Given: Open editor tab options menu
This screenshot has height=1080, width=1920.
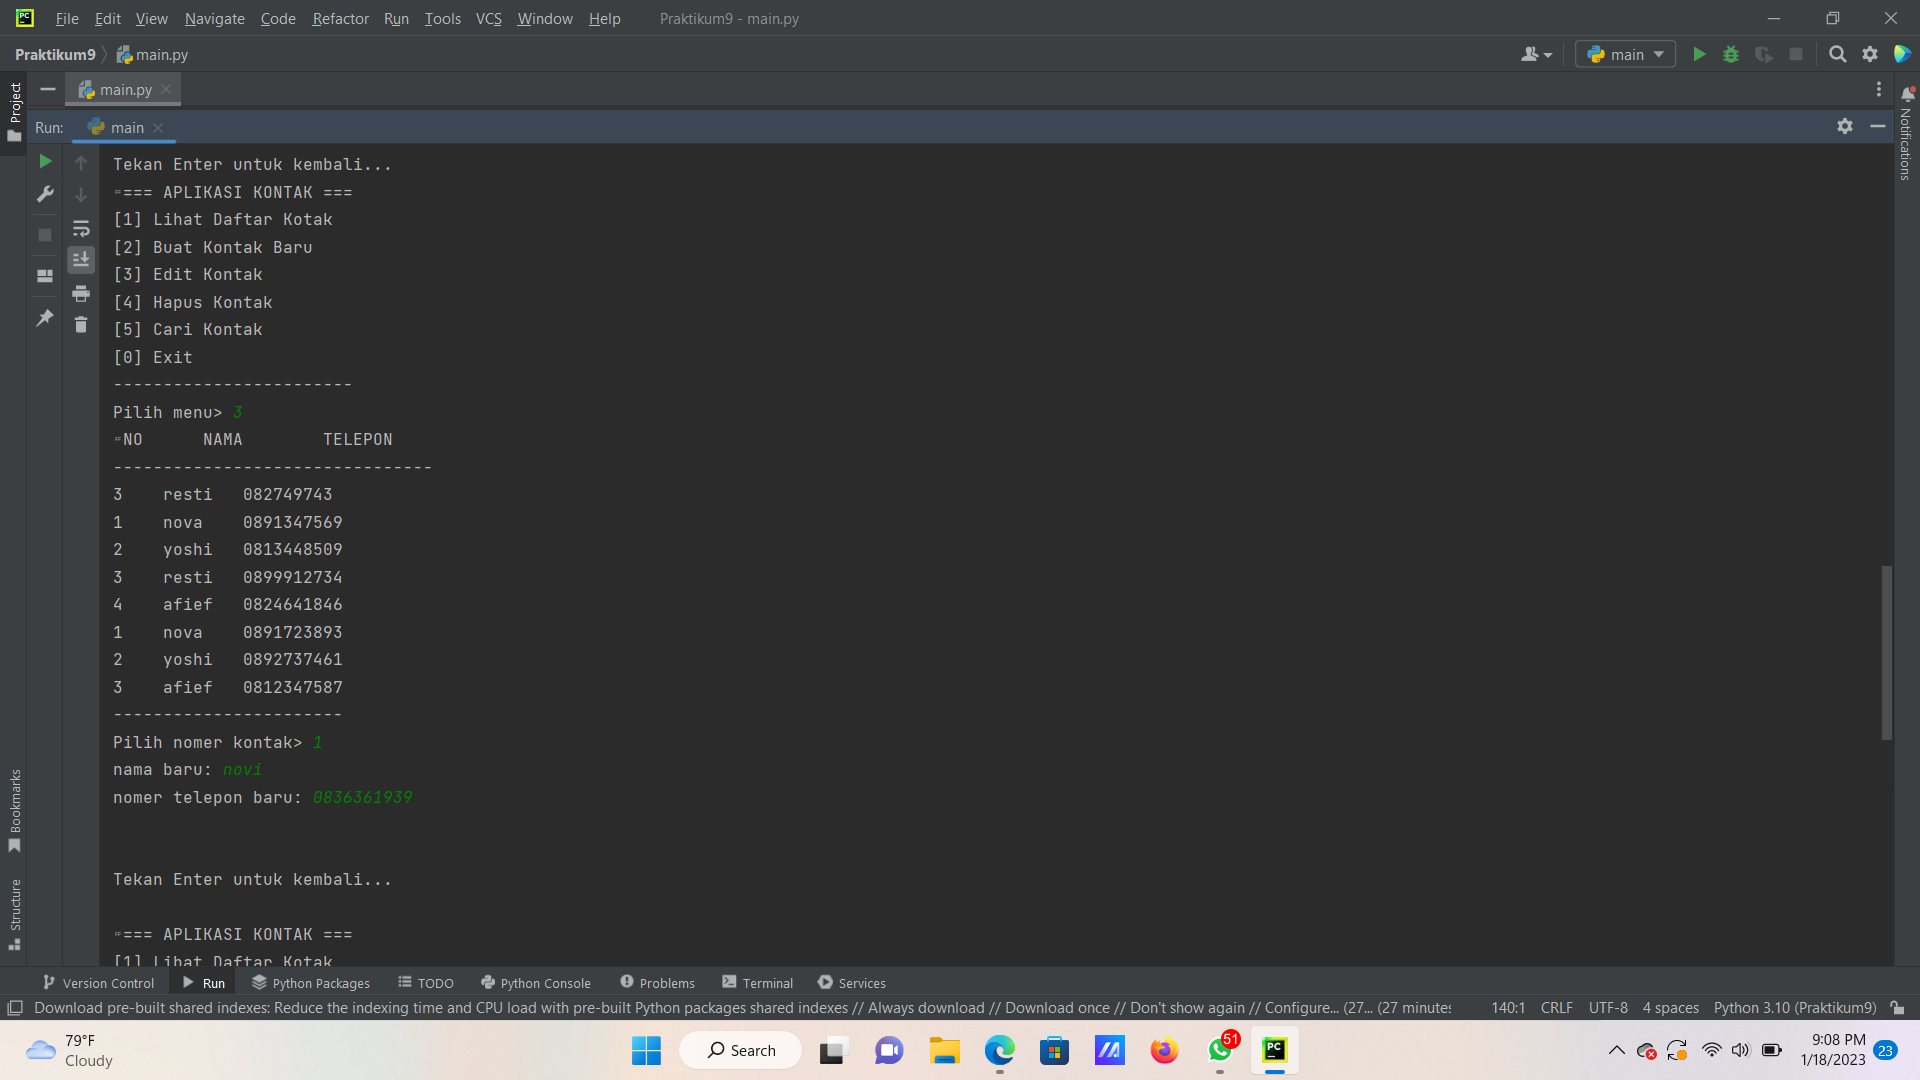Looking at the screenshot, I should pos(1879,90).
